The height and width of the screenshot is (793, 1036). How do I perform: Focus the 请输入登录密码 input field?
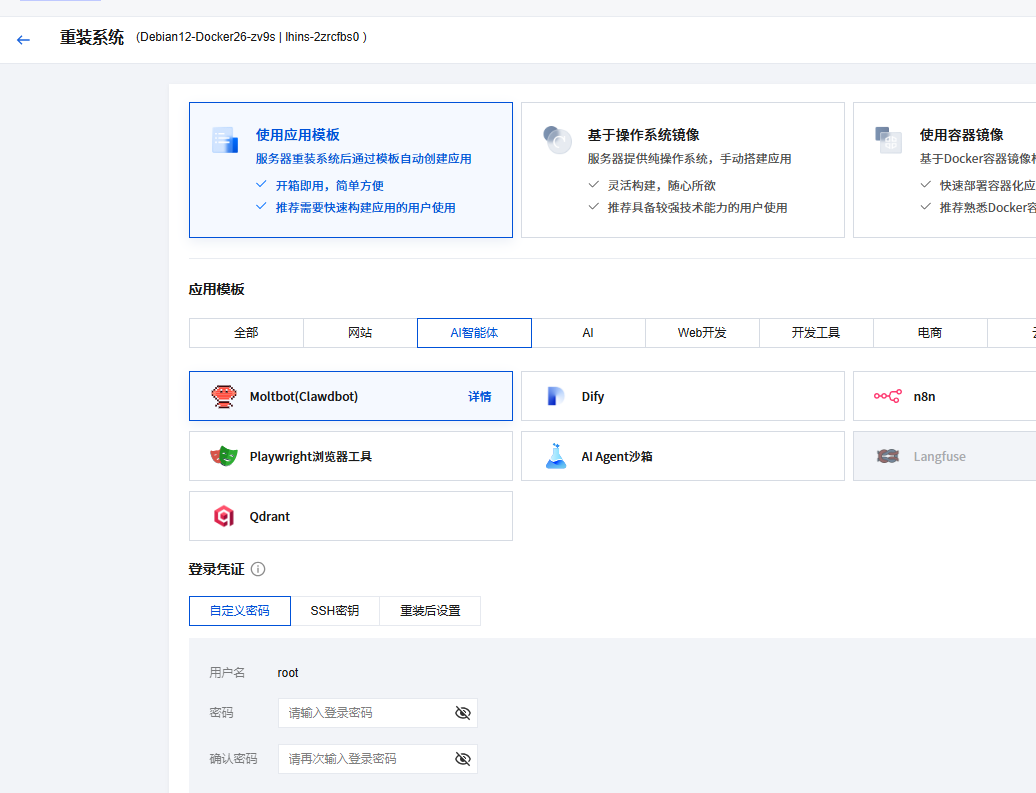pos(365,713)
